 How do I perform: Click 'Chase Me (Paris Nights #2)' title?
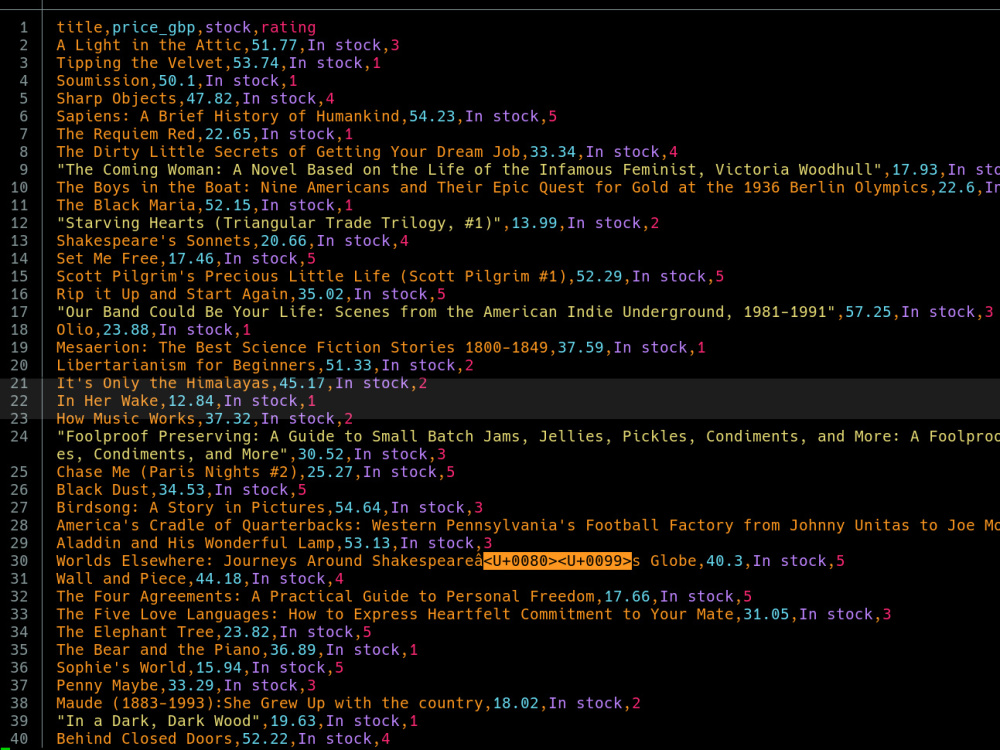(x=177, y=474)
